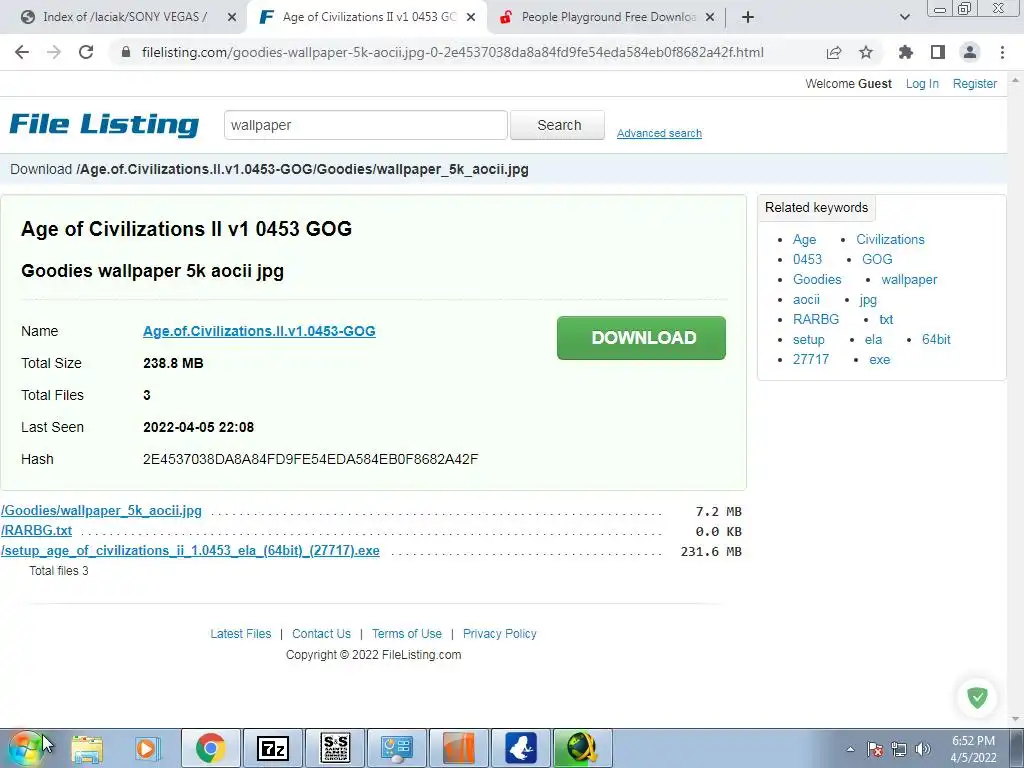Screen dimensions: 1024x768
Task: Expand the tab search dropdown arrow
Action: (x=904, y=17)
